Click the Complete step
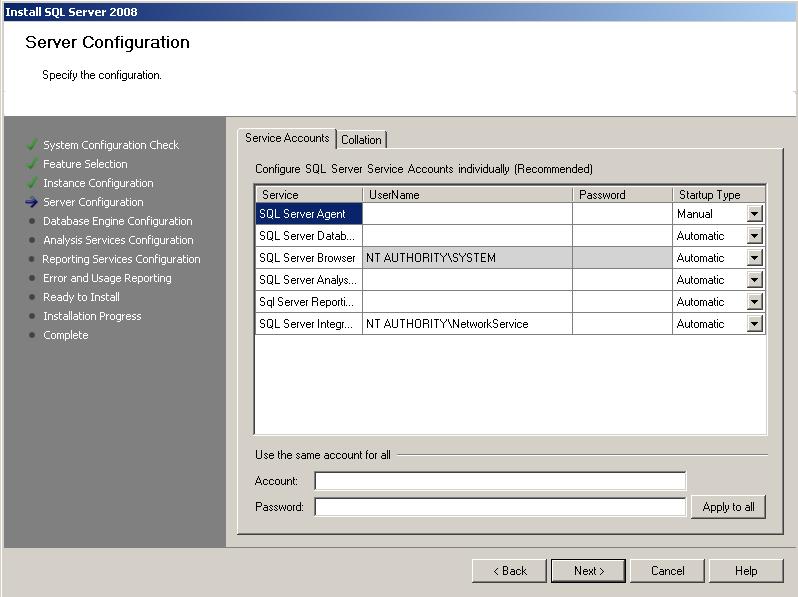 [x=66, y=335]
